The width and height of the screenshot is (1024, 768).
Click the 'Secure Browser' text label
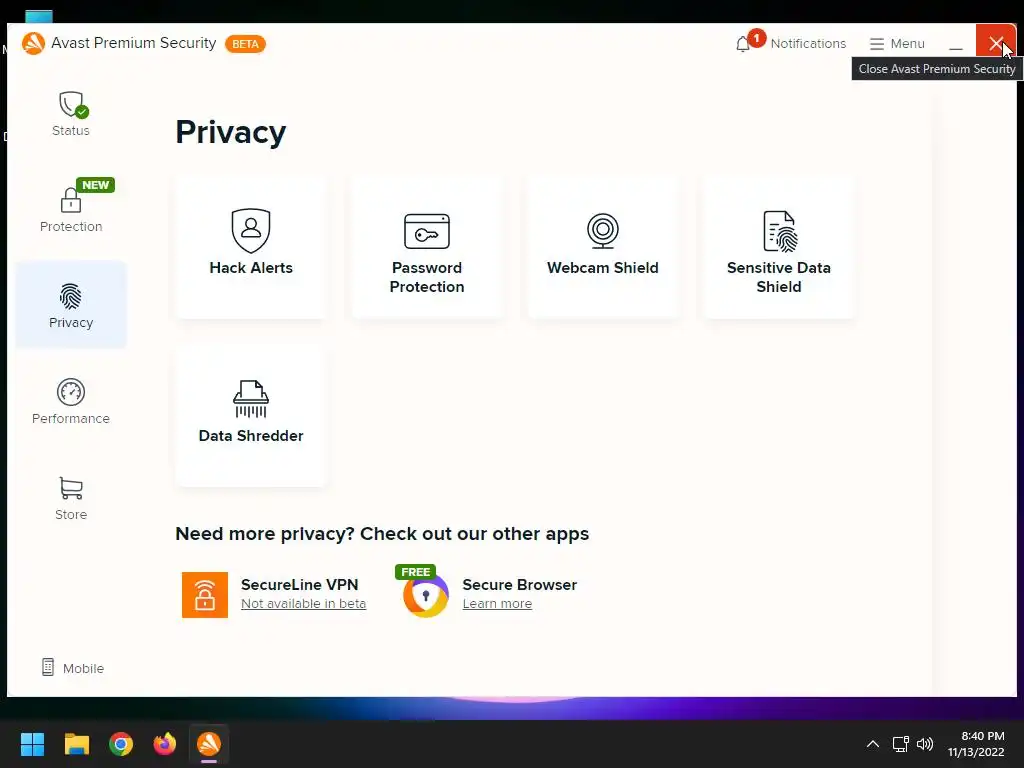pyautogui.click(x=520, y=584)
